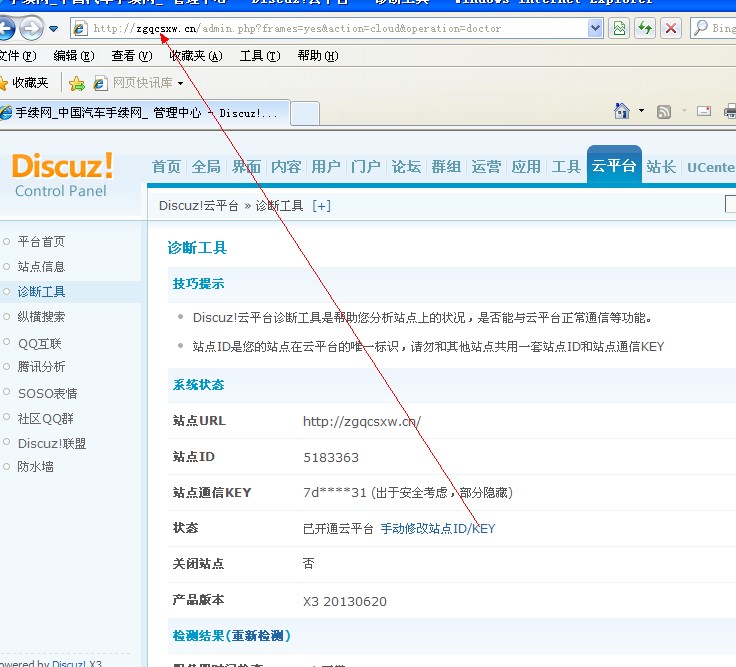
Task: Click the Home page icon
Action: point(622,111)
